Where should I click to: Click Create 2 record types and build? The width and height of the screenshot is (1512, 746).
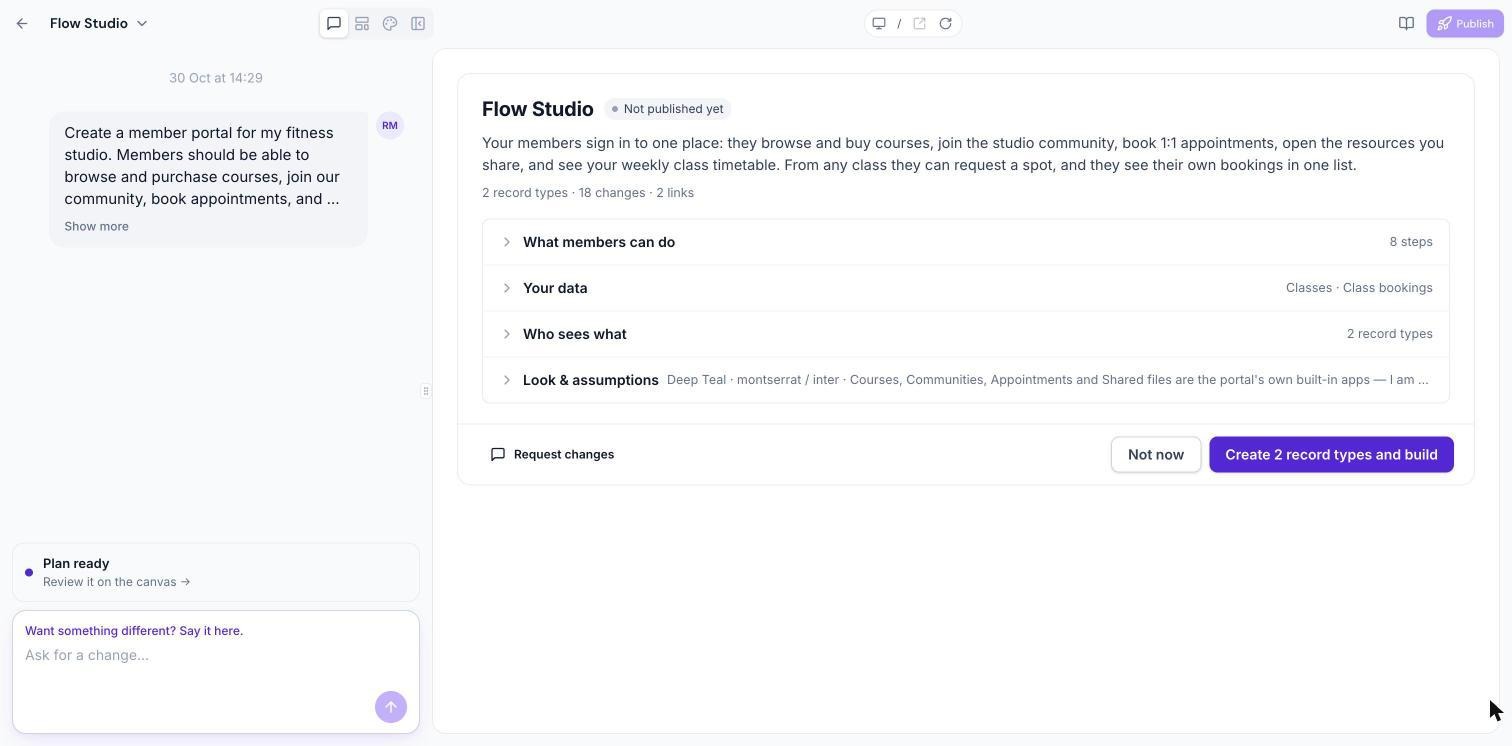(x=1331, y=454)
